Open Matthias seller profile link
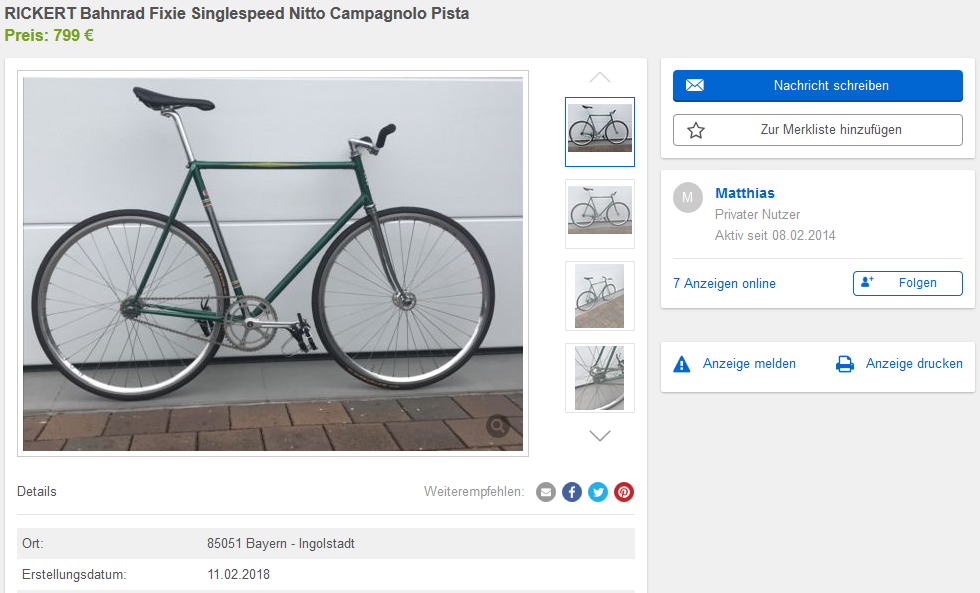The width and height of the screenshot is (980, 593). tap(745, 193)
